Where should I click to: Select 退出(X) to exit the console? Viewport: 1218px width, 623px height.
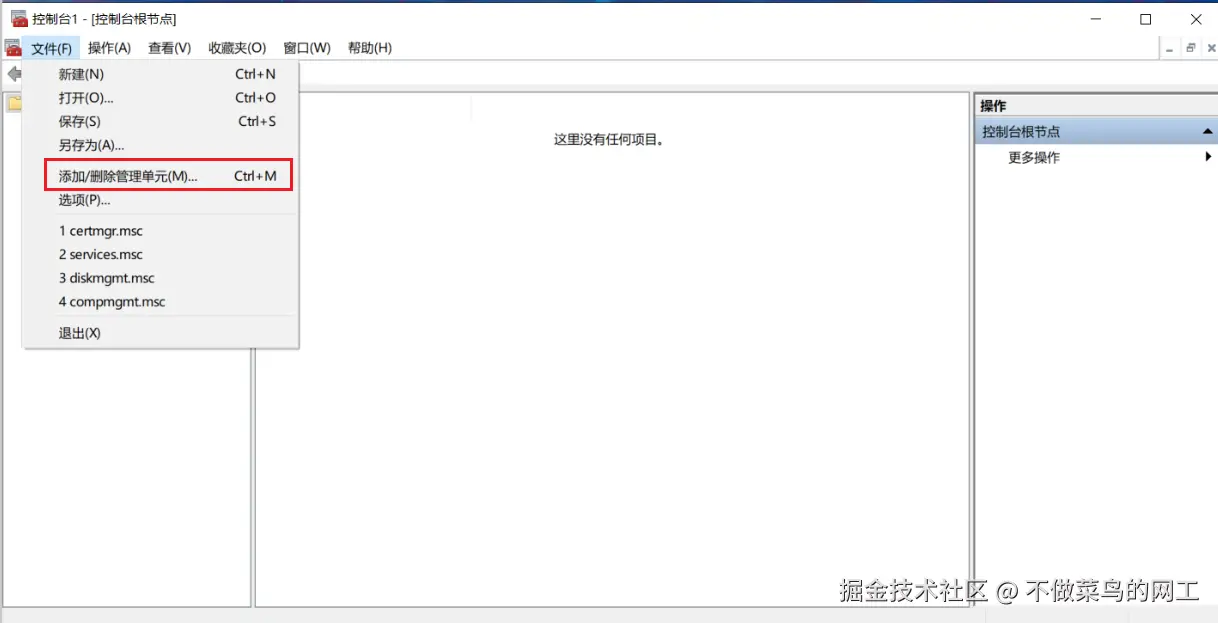[x=78, y=332]
